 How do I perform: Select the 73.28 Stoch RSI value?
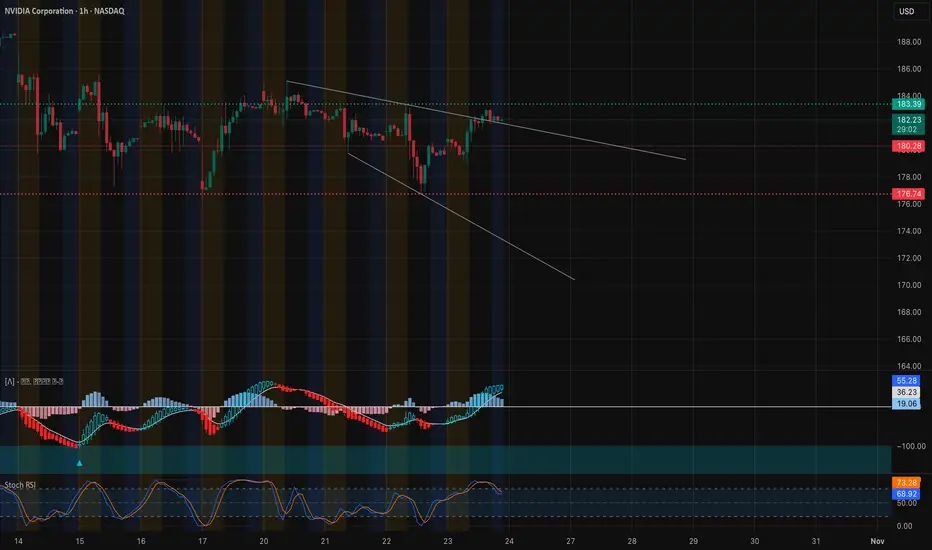906,483
